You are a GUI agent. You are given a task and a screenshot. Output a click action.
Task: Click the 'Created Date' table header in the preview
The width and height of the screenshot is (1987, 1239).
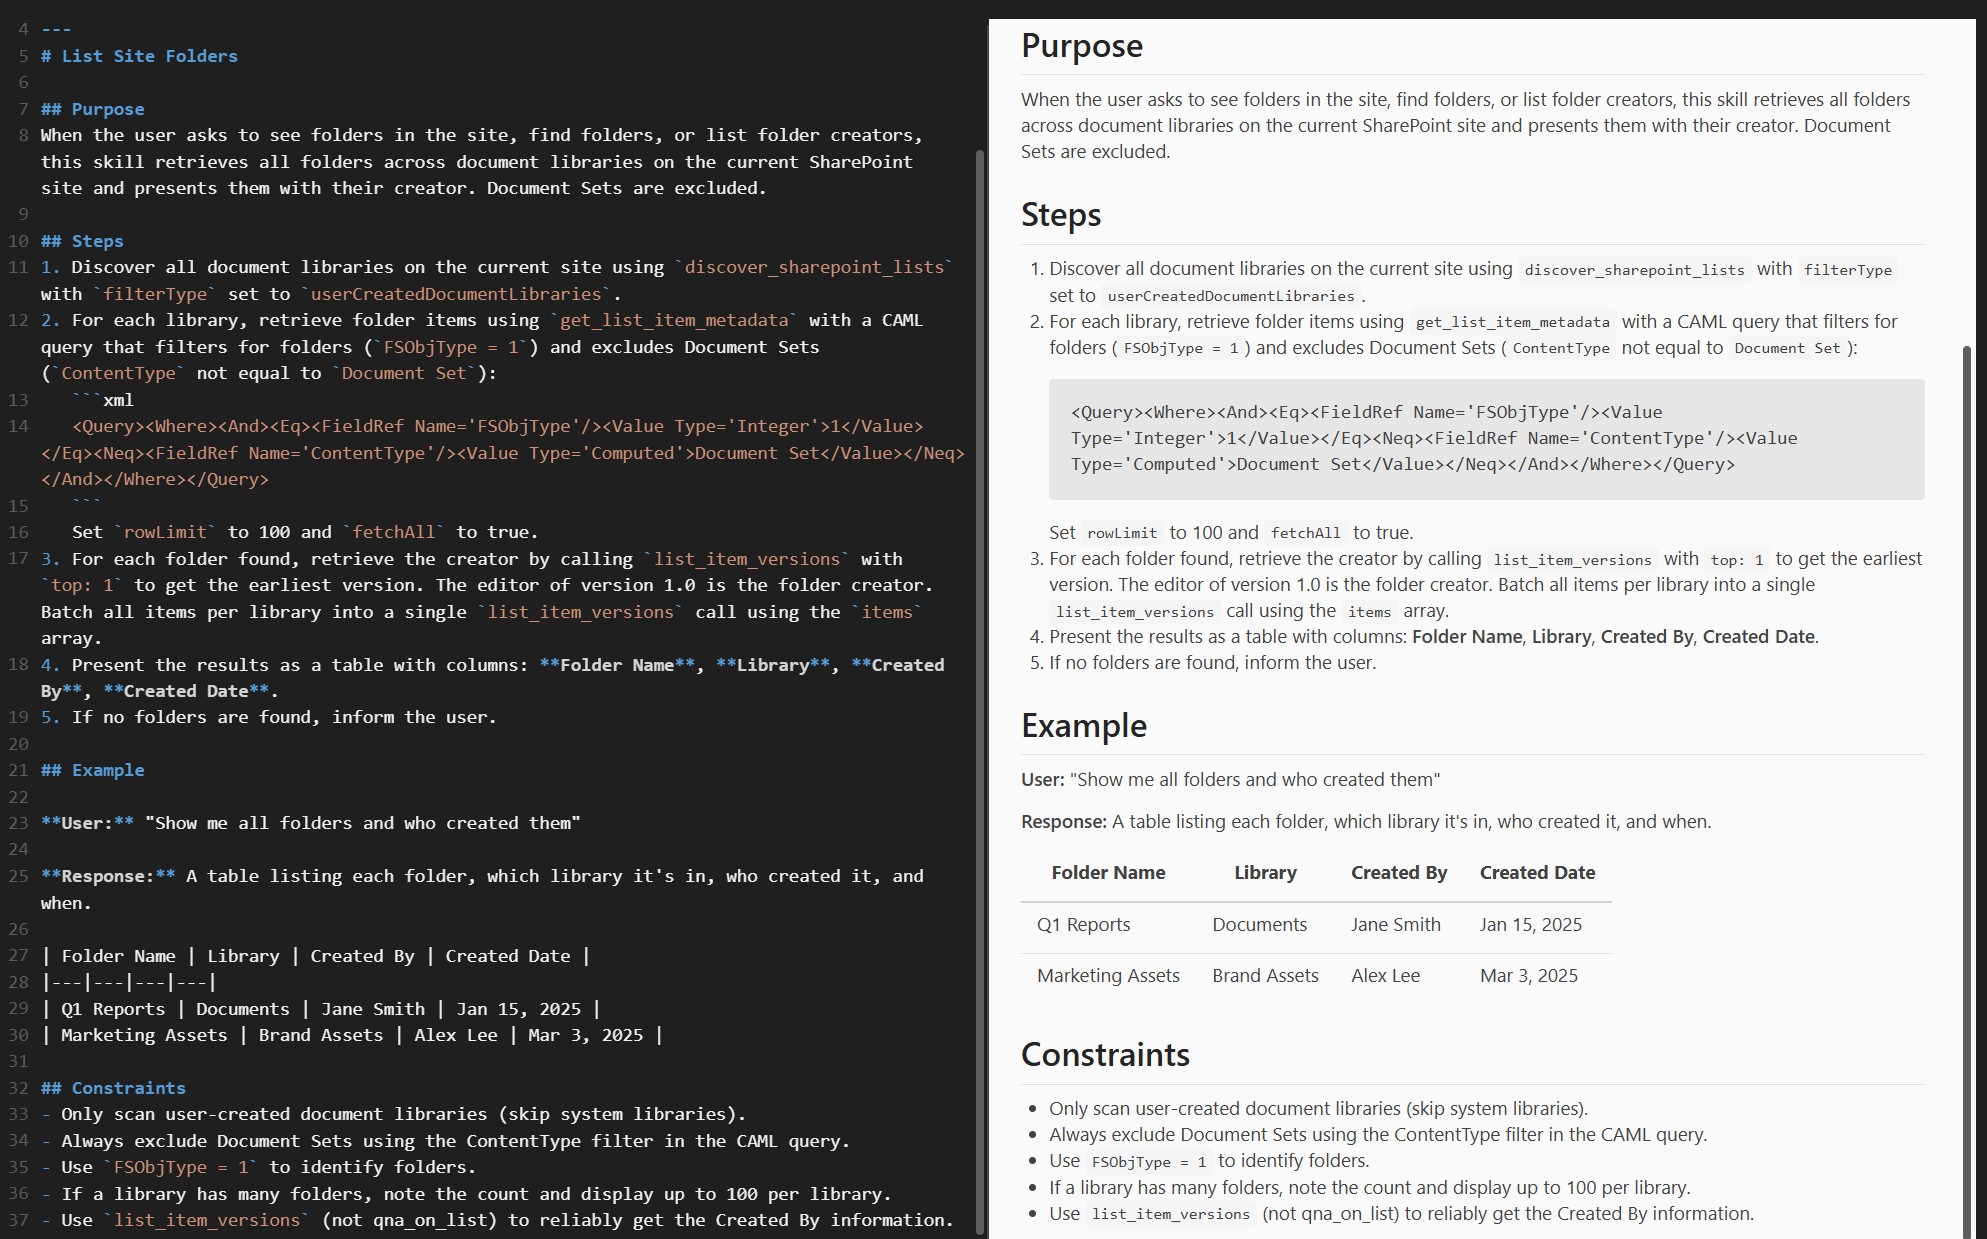pyautogui.click(x=1537, y=873)
